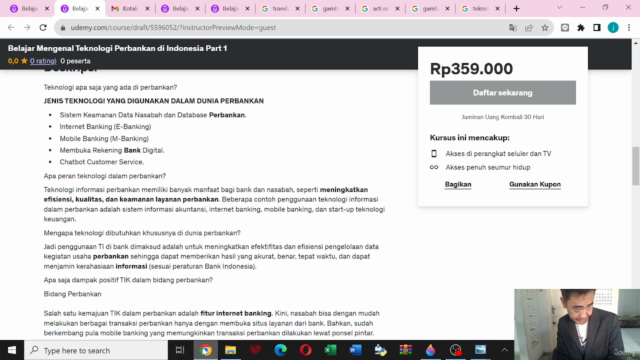Open the Chrome three-dot menu
The height and width of the screenshot is (360, 640).
[629, 28]
